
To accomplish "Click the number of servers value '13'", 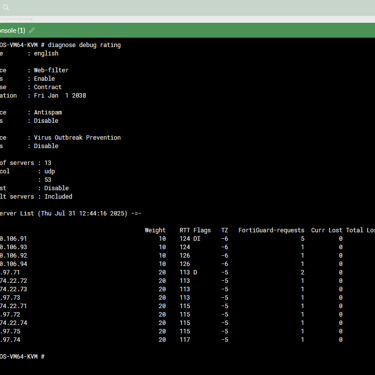I will click(x=48, y=163).
